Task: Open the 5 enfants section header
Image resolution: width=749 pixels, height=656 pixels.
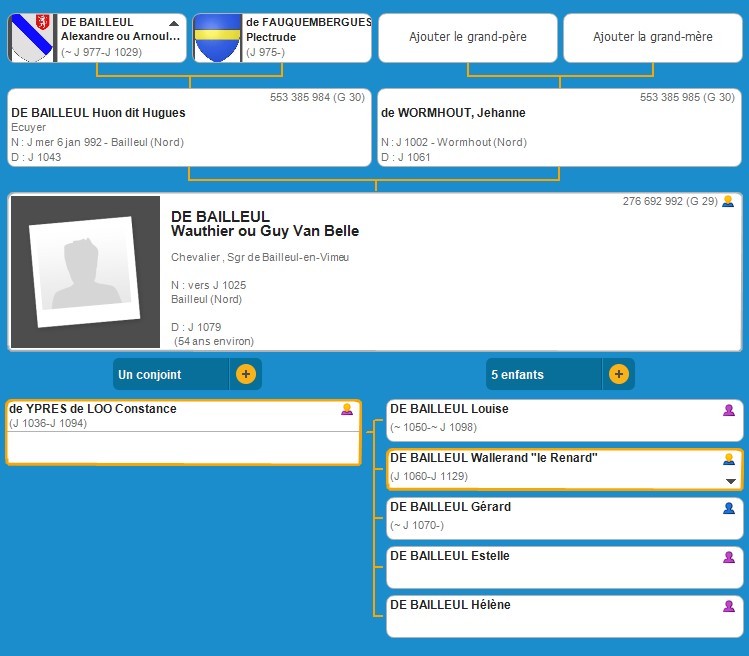Action: (x=545, y=375)
